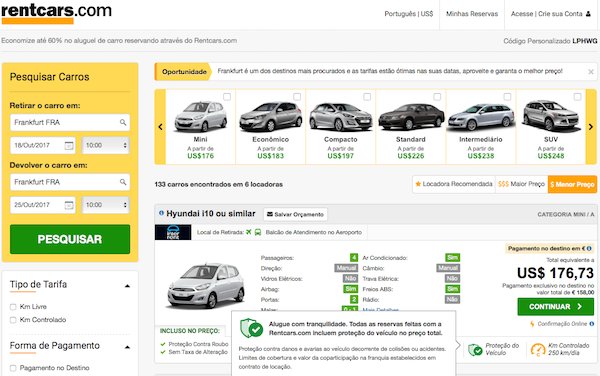Click the US$ 176,73 total price

click(555, 273)
